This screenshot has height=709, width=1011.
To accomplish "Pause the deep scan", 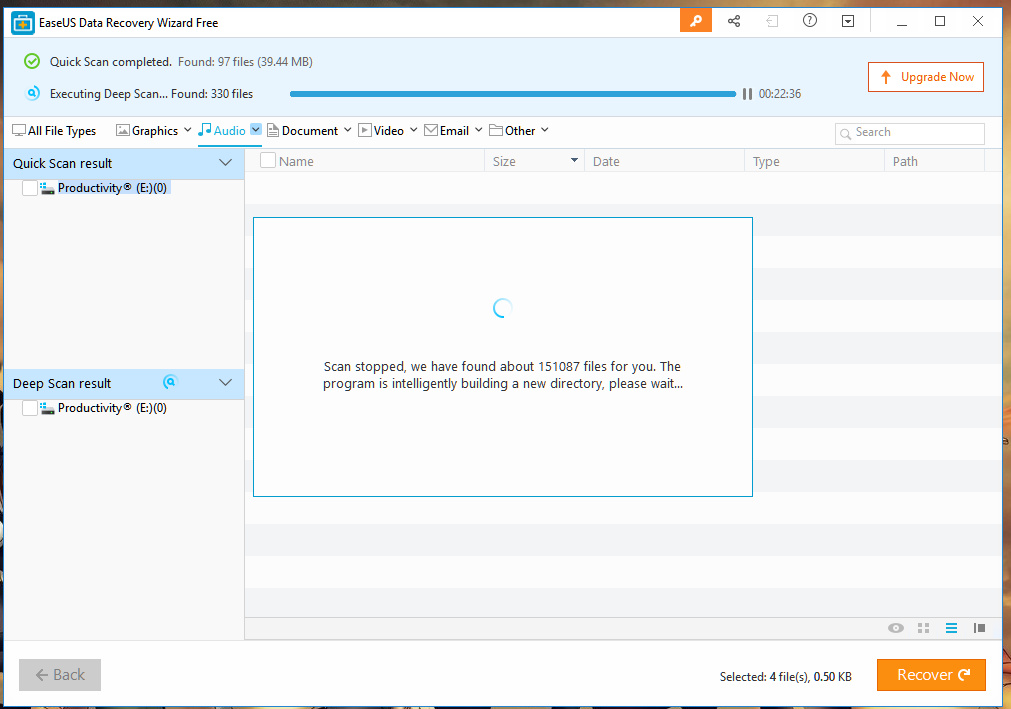I will click(x=747, y=94).
